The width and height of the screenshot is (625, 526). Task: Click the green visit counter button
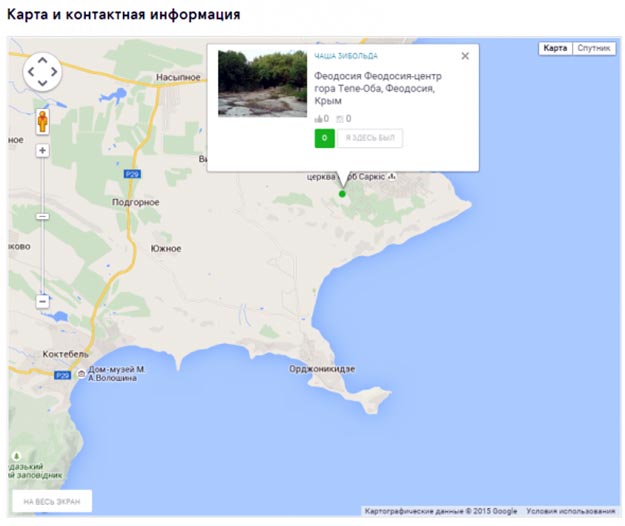[x=324, y=138]
